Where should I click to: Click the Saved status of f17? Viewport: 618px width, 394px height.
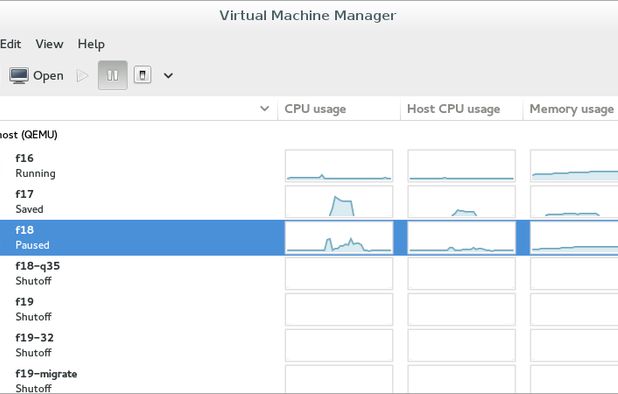click(x=30, y=209)
